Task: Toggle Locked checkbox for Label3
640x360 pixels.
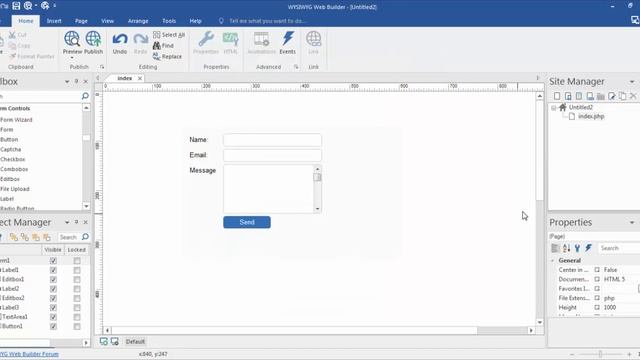Action: click(x=77, y=308)
